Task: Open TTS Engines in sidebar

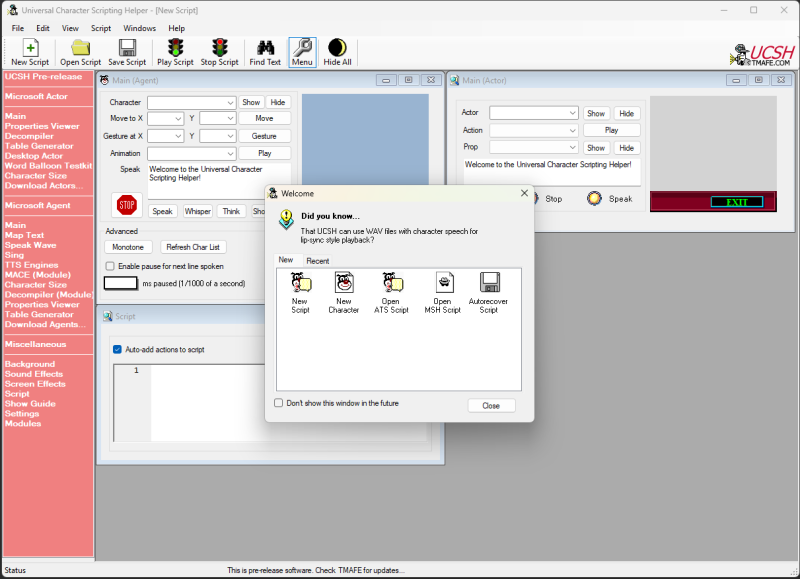Action: click(32, 265)
